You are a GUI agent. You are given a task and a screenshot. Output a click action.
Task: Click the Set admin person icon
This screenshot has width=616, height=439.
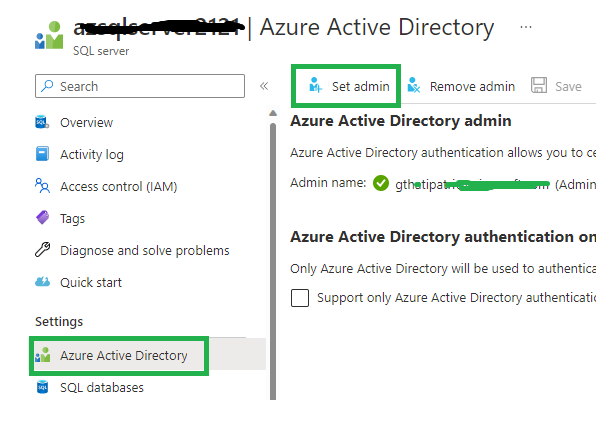pos(315,86)
